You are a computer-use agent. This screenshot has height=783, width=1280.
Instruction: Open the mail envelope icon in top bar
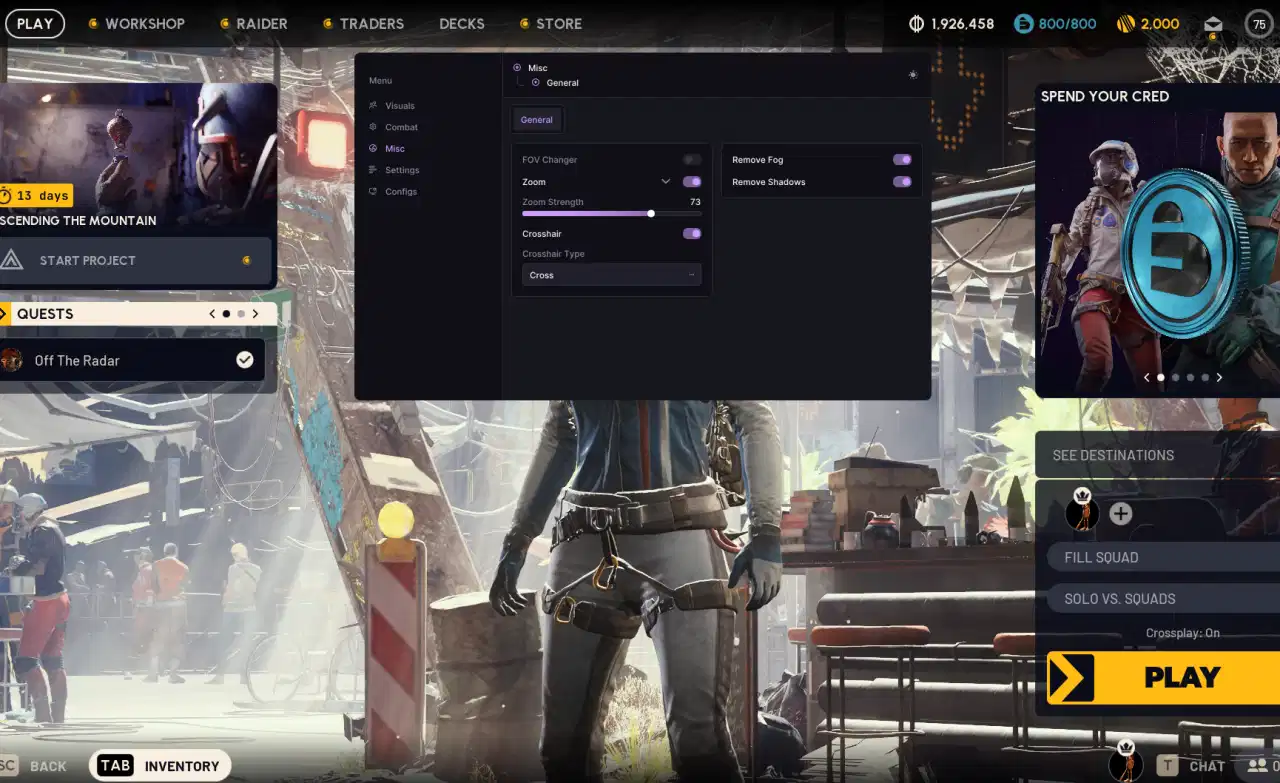[1213, 24]
